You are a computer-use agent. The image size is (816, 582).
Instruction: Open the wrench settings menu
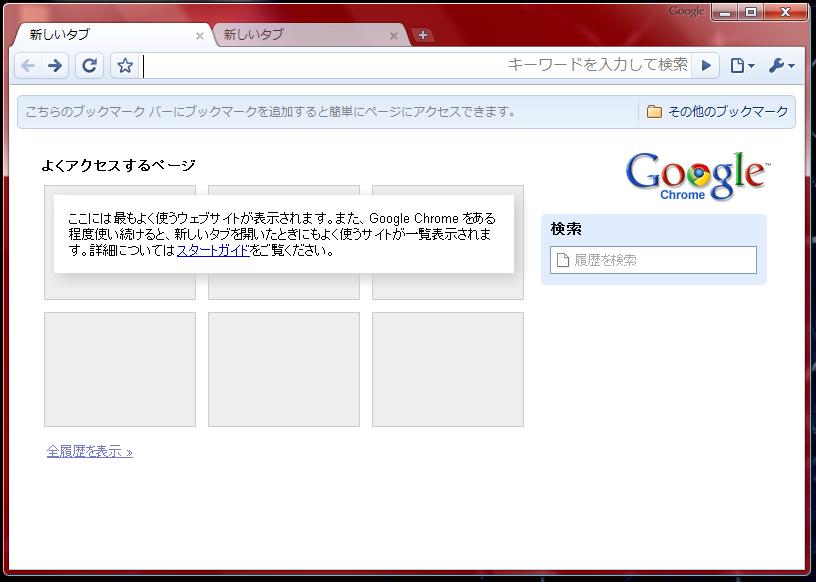(782, 66)
